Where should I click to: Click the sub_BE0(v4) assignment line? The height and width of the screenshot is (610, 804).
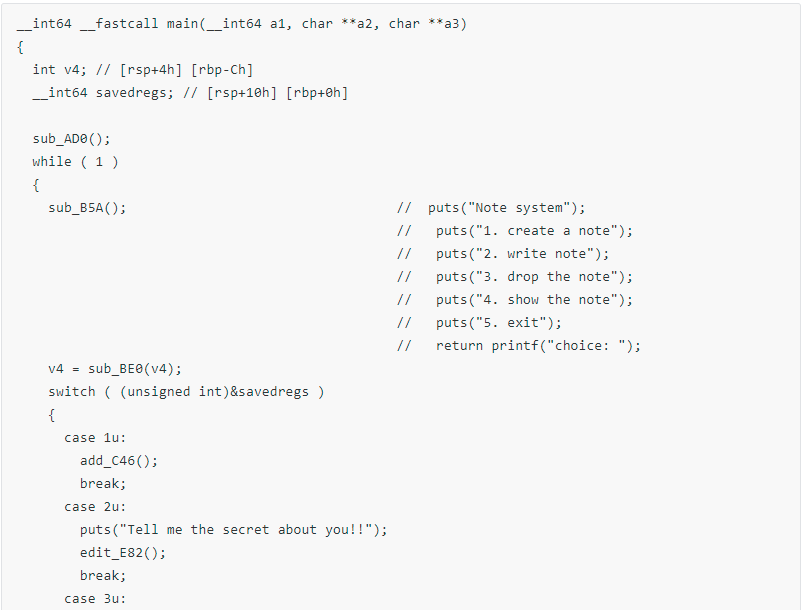115,369
